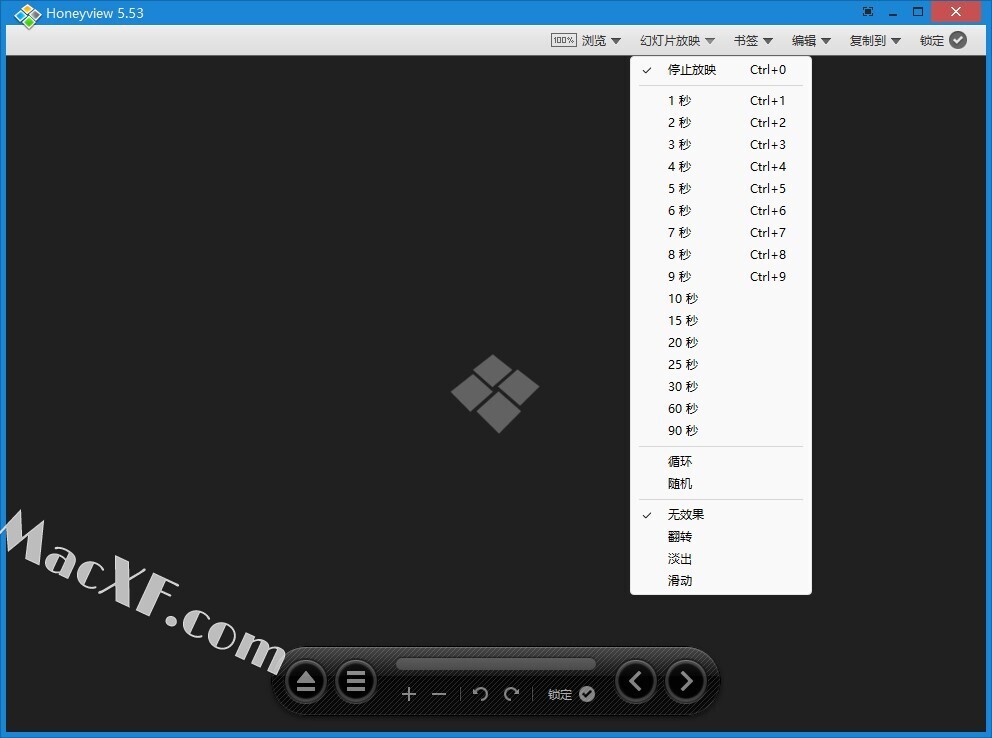Viewport: 992px width, 738px height.
Task: Pick 90 秒 slideshow interval
Action: pyautogui.click(x=721, y=431)
